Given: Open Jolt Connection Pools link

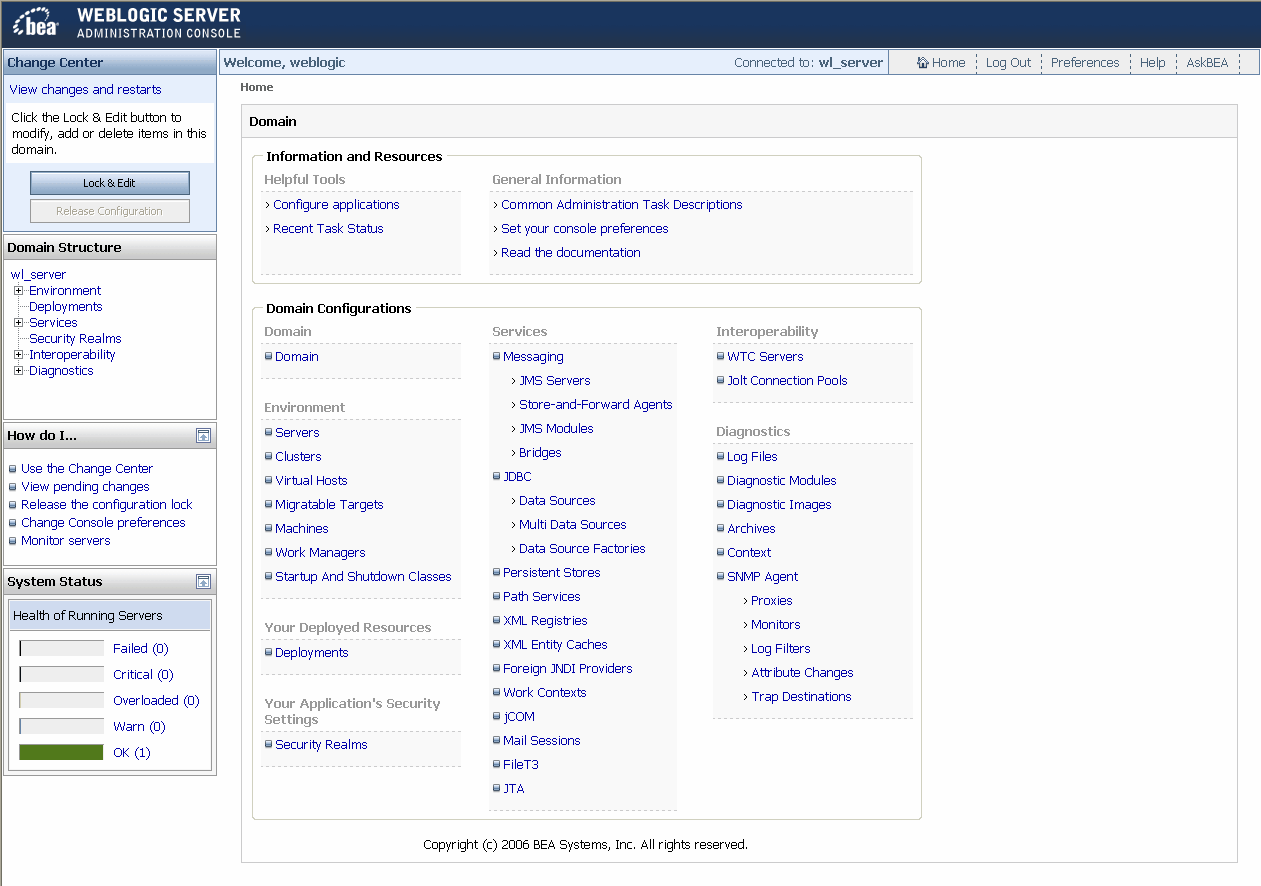Looking at the screenshot, I should point(787,381).
